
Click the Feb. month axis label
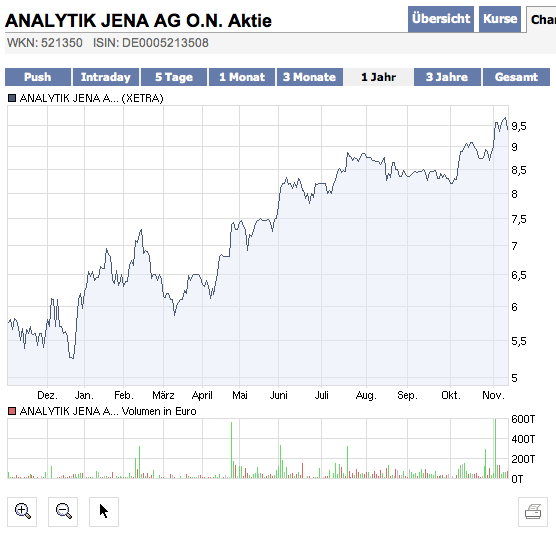click(x=124, y=395)
